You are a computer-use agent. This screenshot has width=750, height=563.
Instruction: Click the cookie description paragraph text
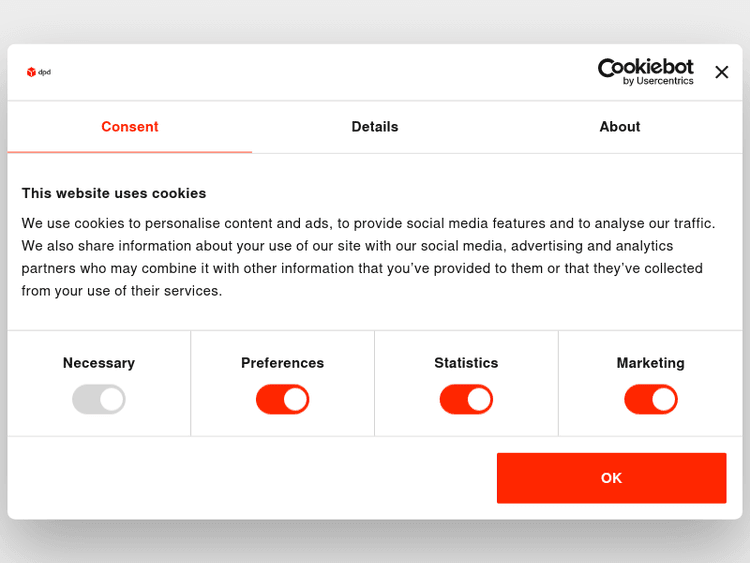click(368, 257)
